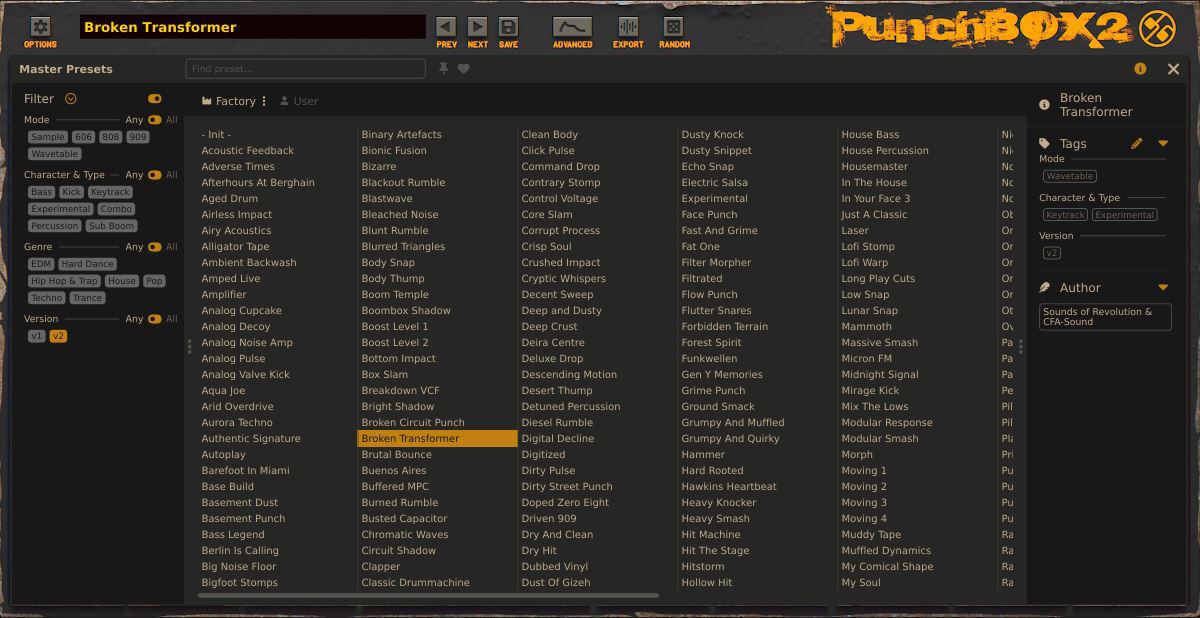
Task: Select the Percussion character tag
Action: [x=54, y=226]
